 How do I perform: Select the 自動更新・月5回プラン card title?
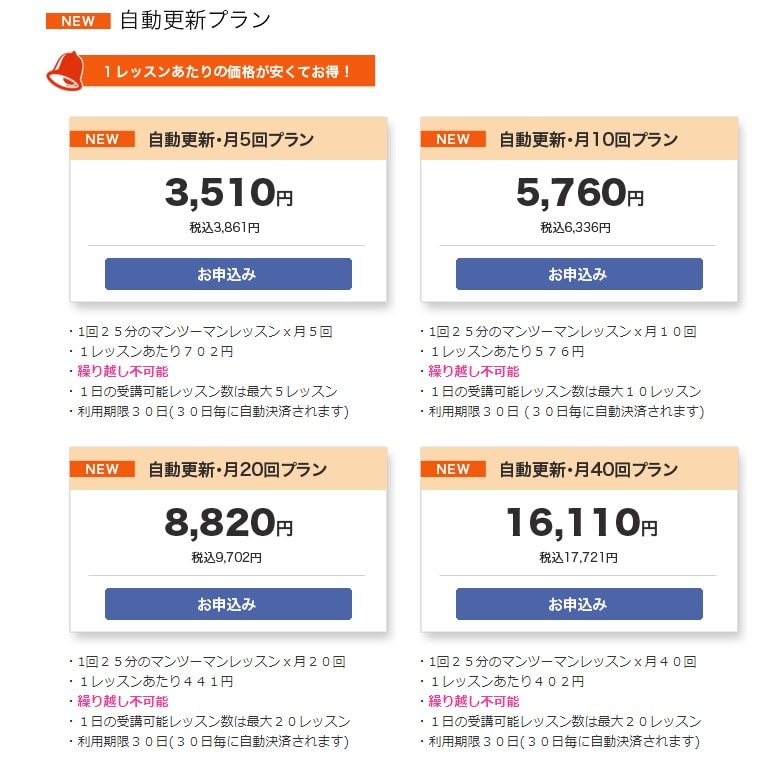click(231, 139)
